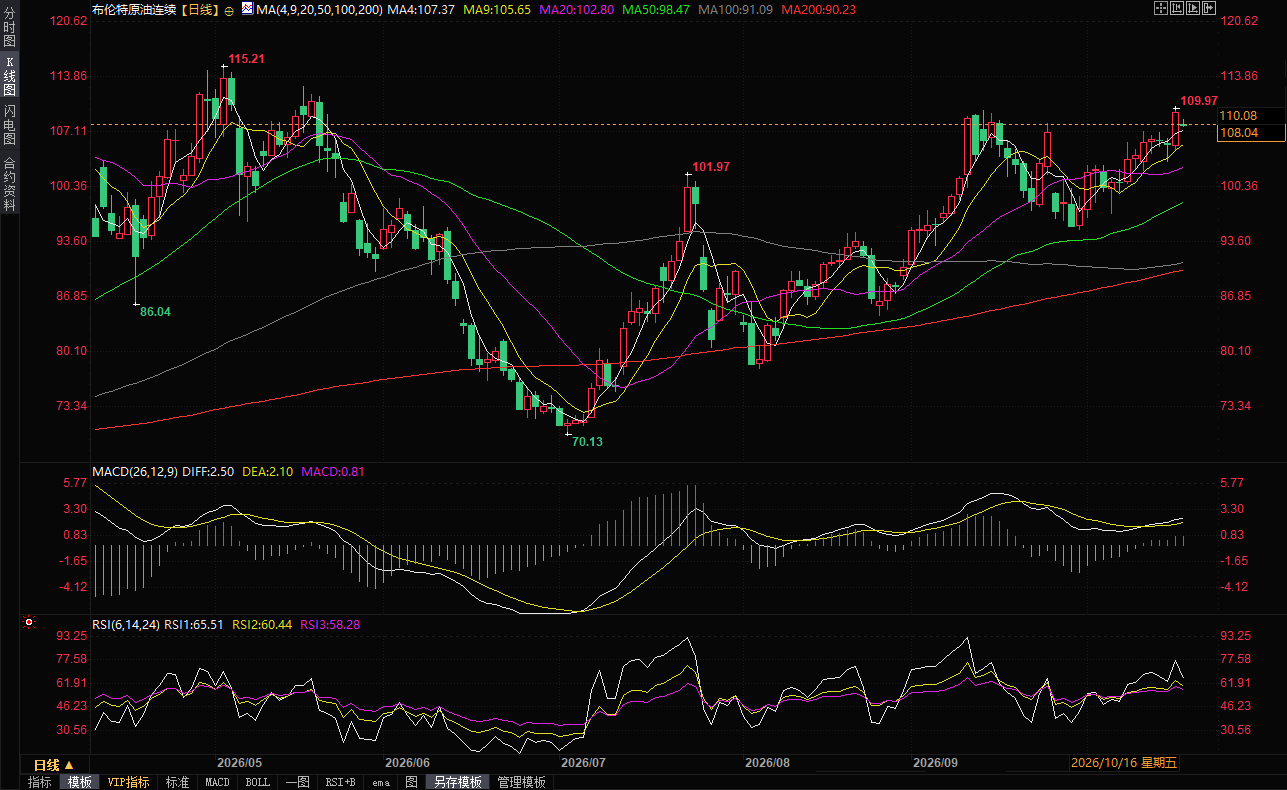The width and height of the screenshot is (1287, 790).
Task: Click the 109.97 recent high label
Action: (1199, 100)
